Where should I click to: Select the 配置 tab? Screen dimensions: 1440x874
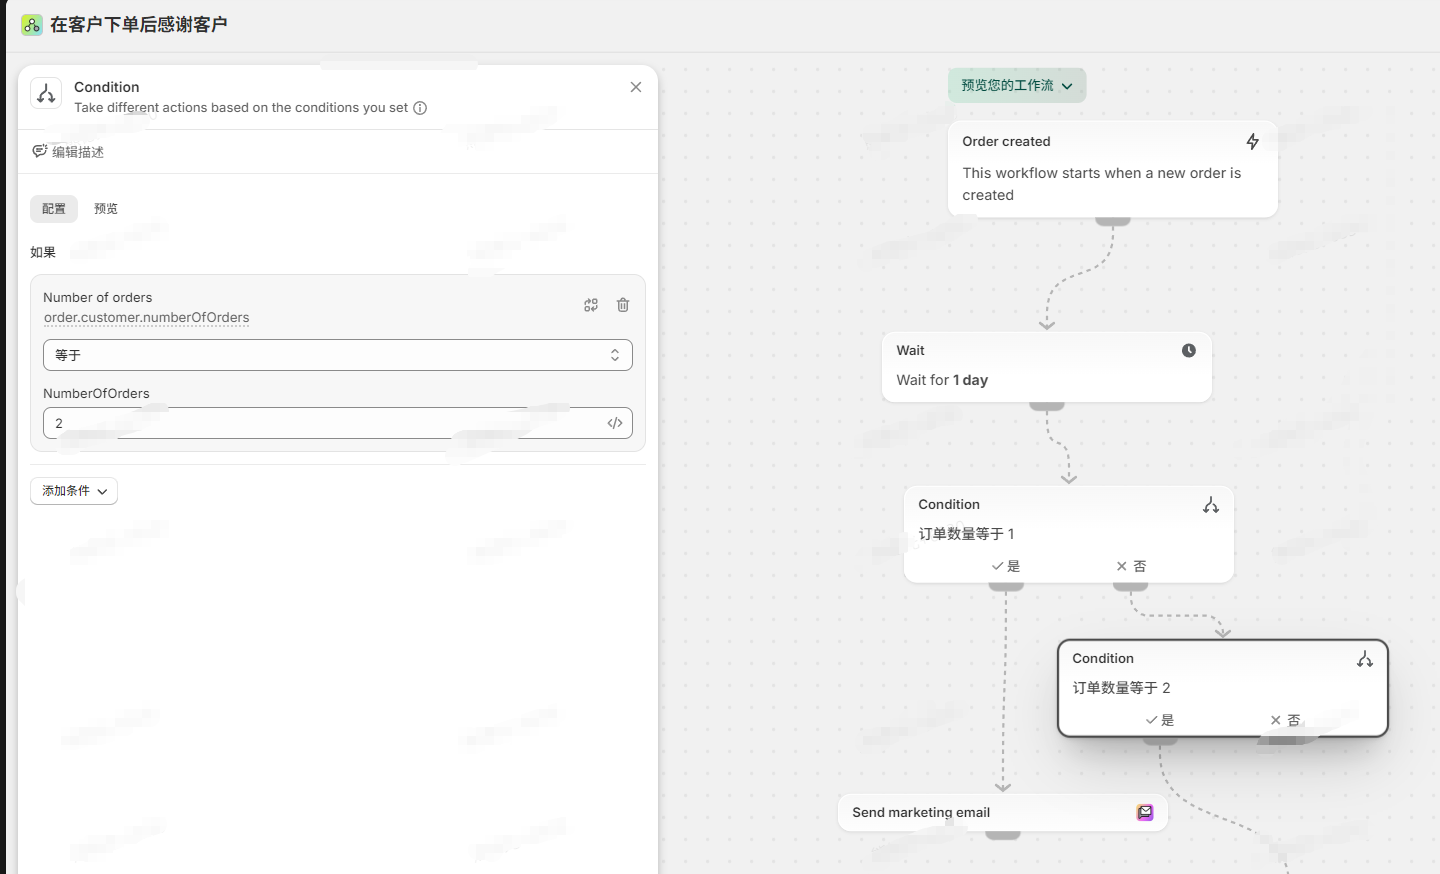click(x=54, y=209)
